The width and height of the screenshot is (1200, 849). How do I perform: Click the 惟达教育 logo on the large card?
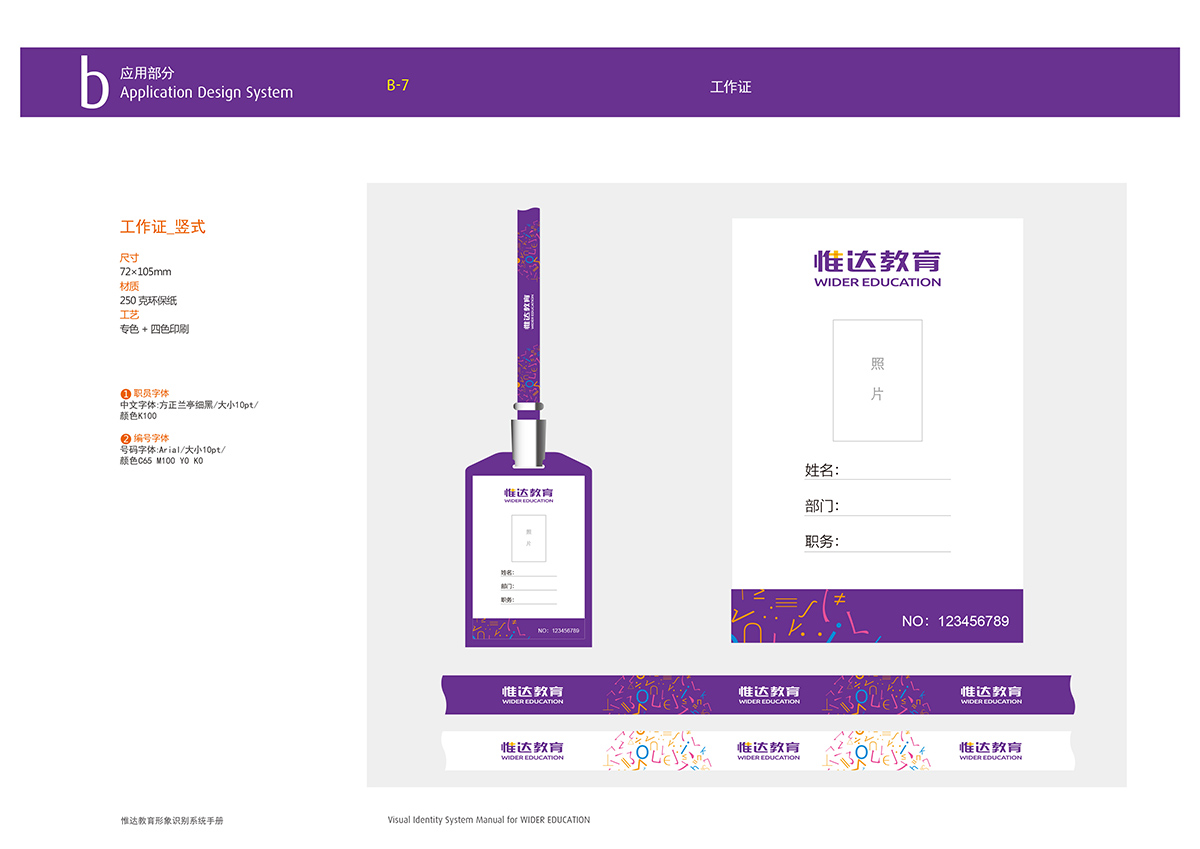[x=877, y=268]
